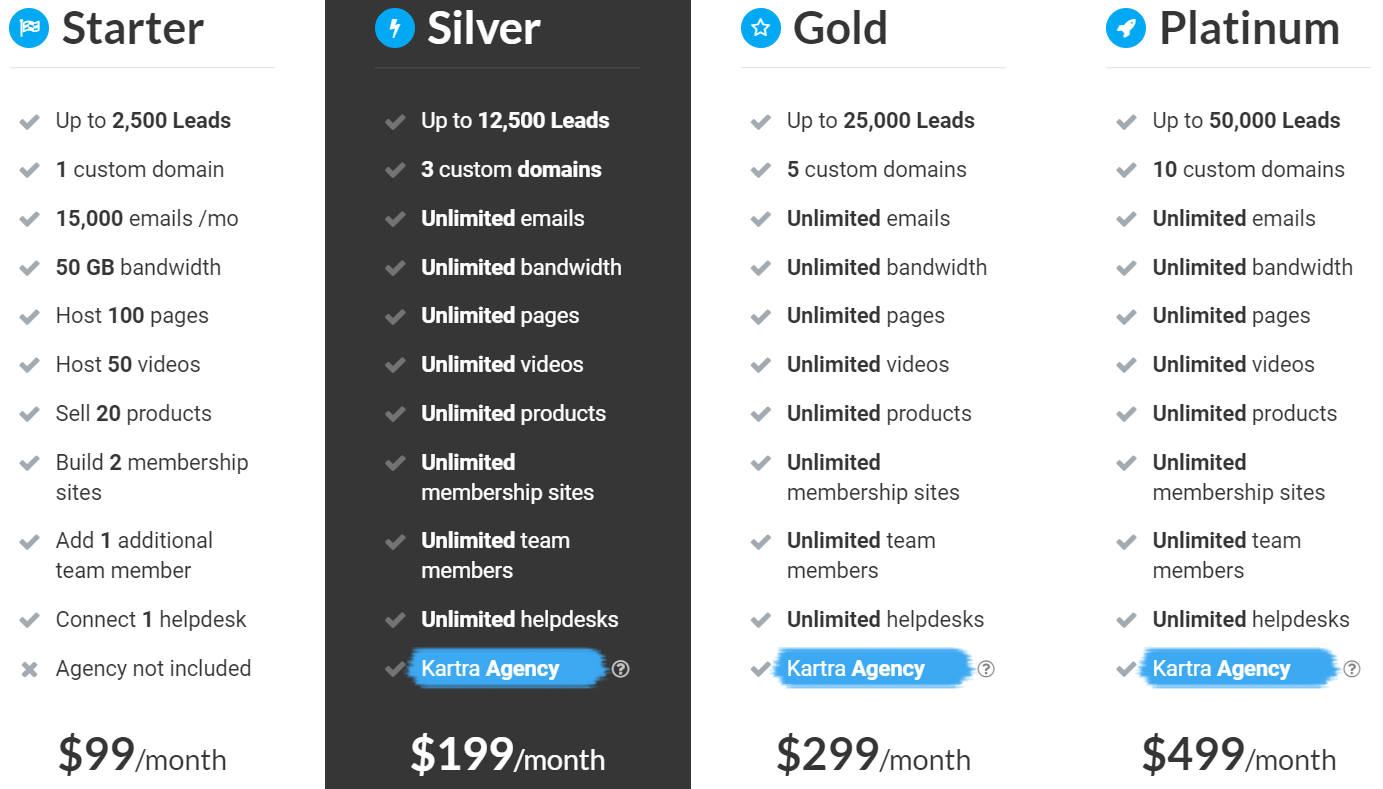
Task: Choose the Platinum plan heading
Action: point(1249,28)
